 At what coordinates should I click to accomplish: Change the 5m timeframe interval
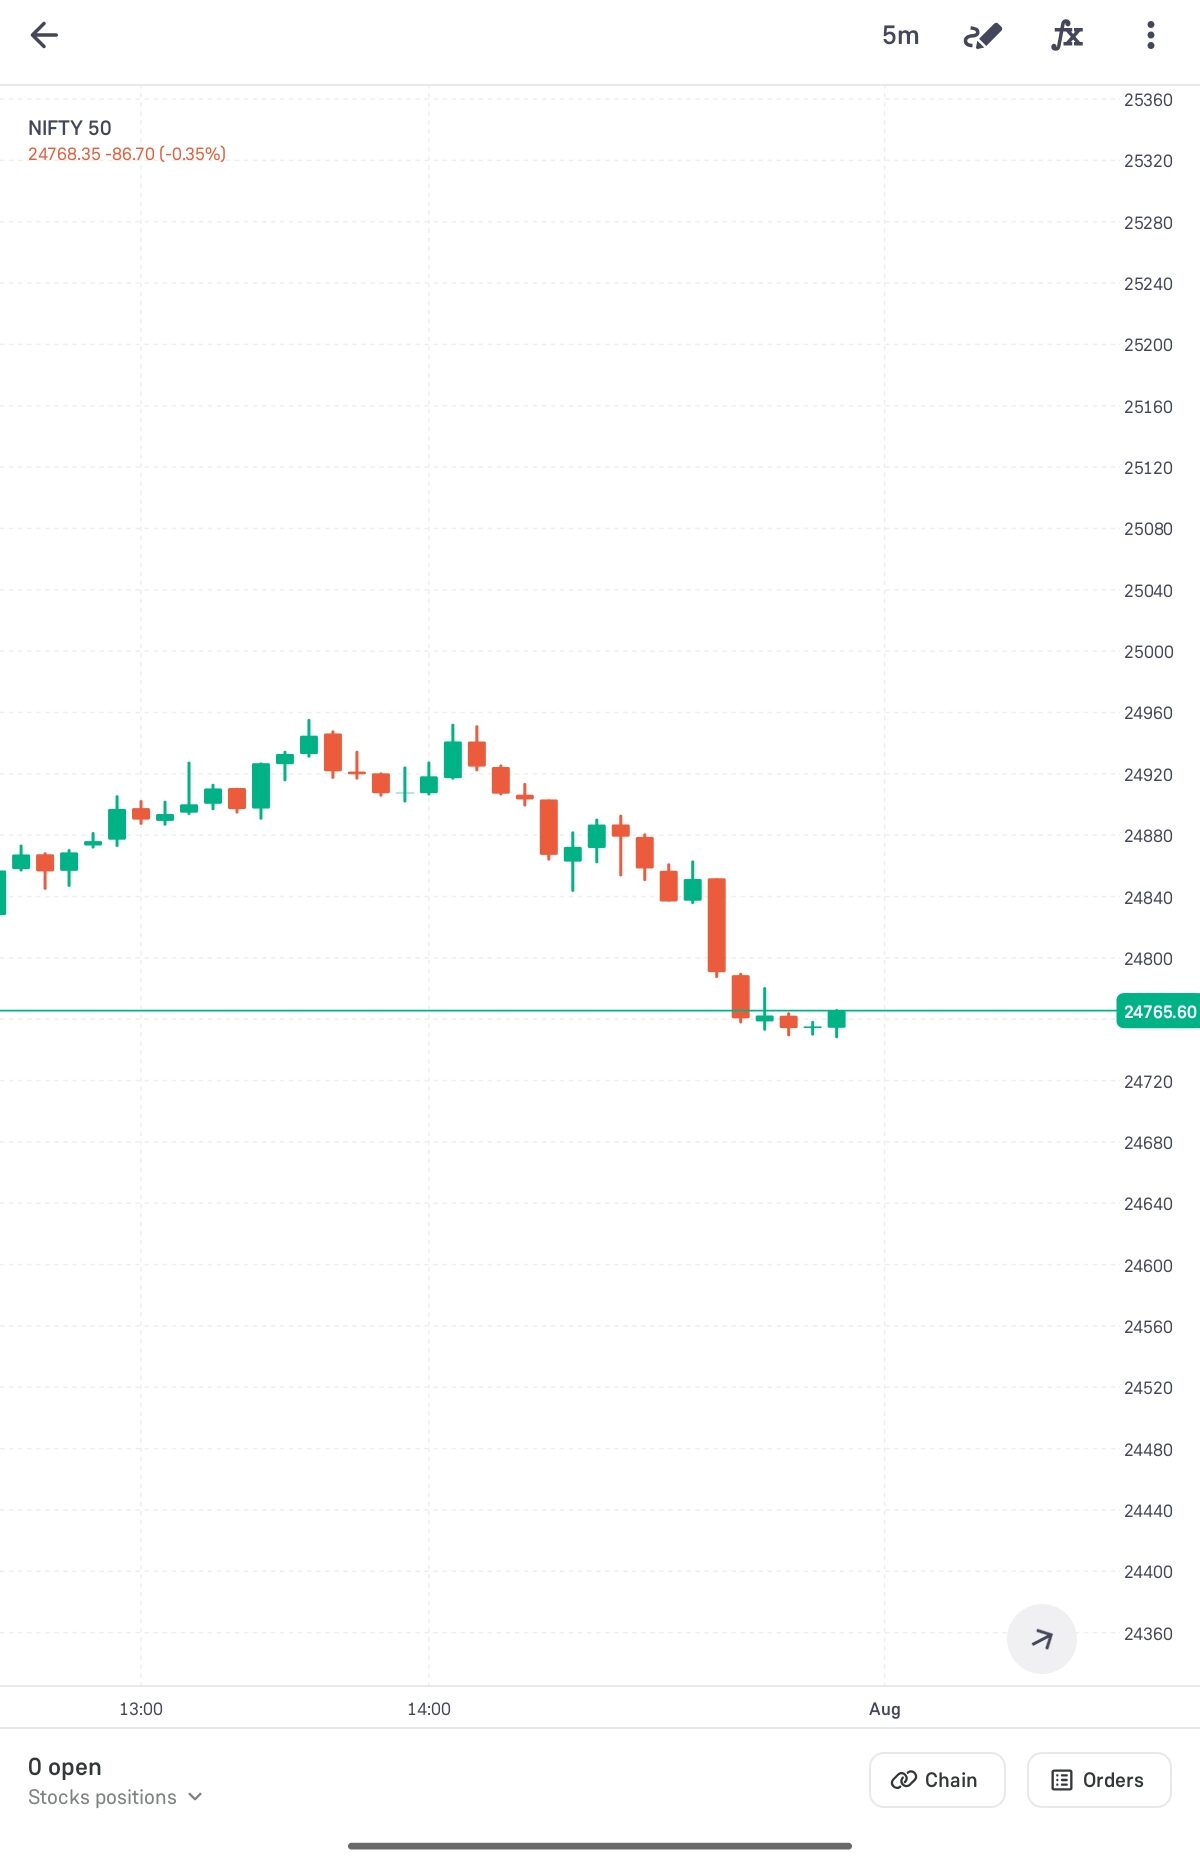pyautogui.click(x=900, y=36)
